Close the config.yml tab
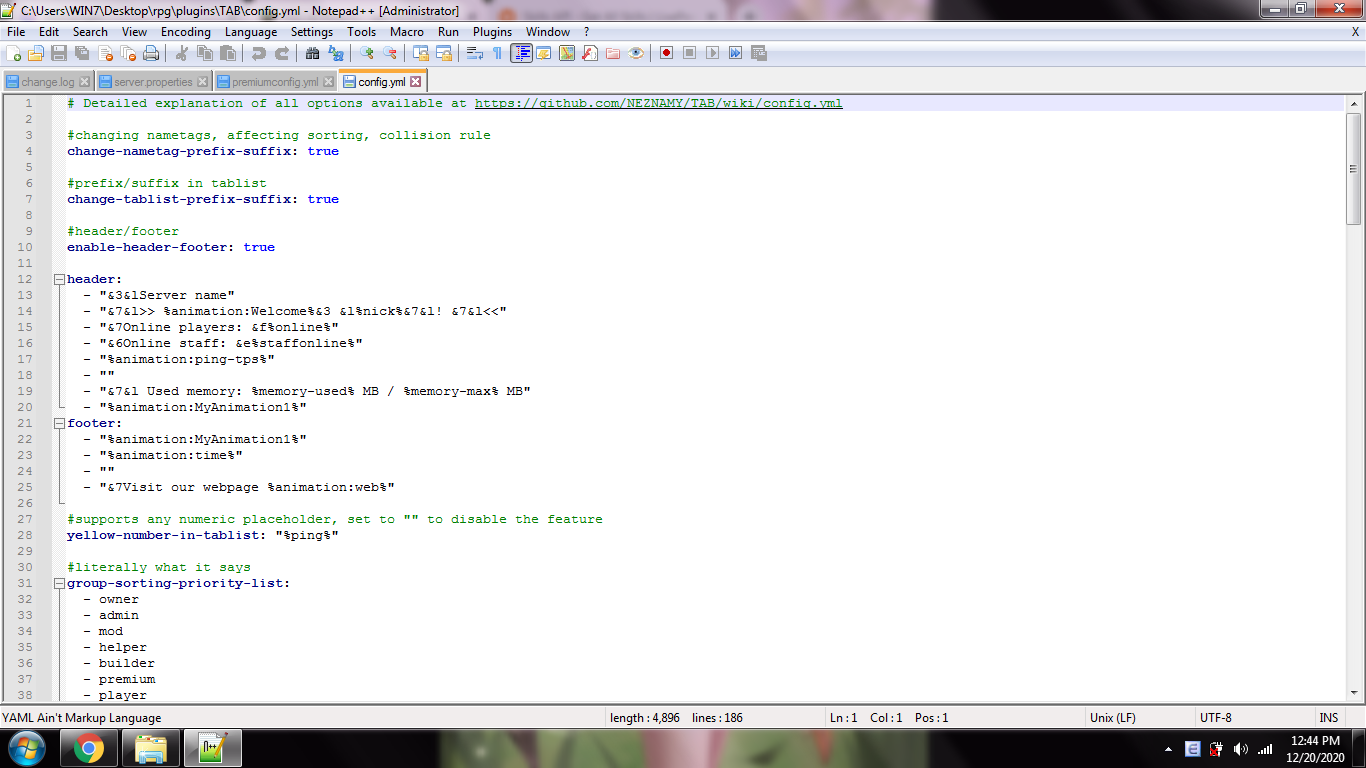 click(x=416, y=82)
